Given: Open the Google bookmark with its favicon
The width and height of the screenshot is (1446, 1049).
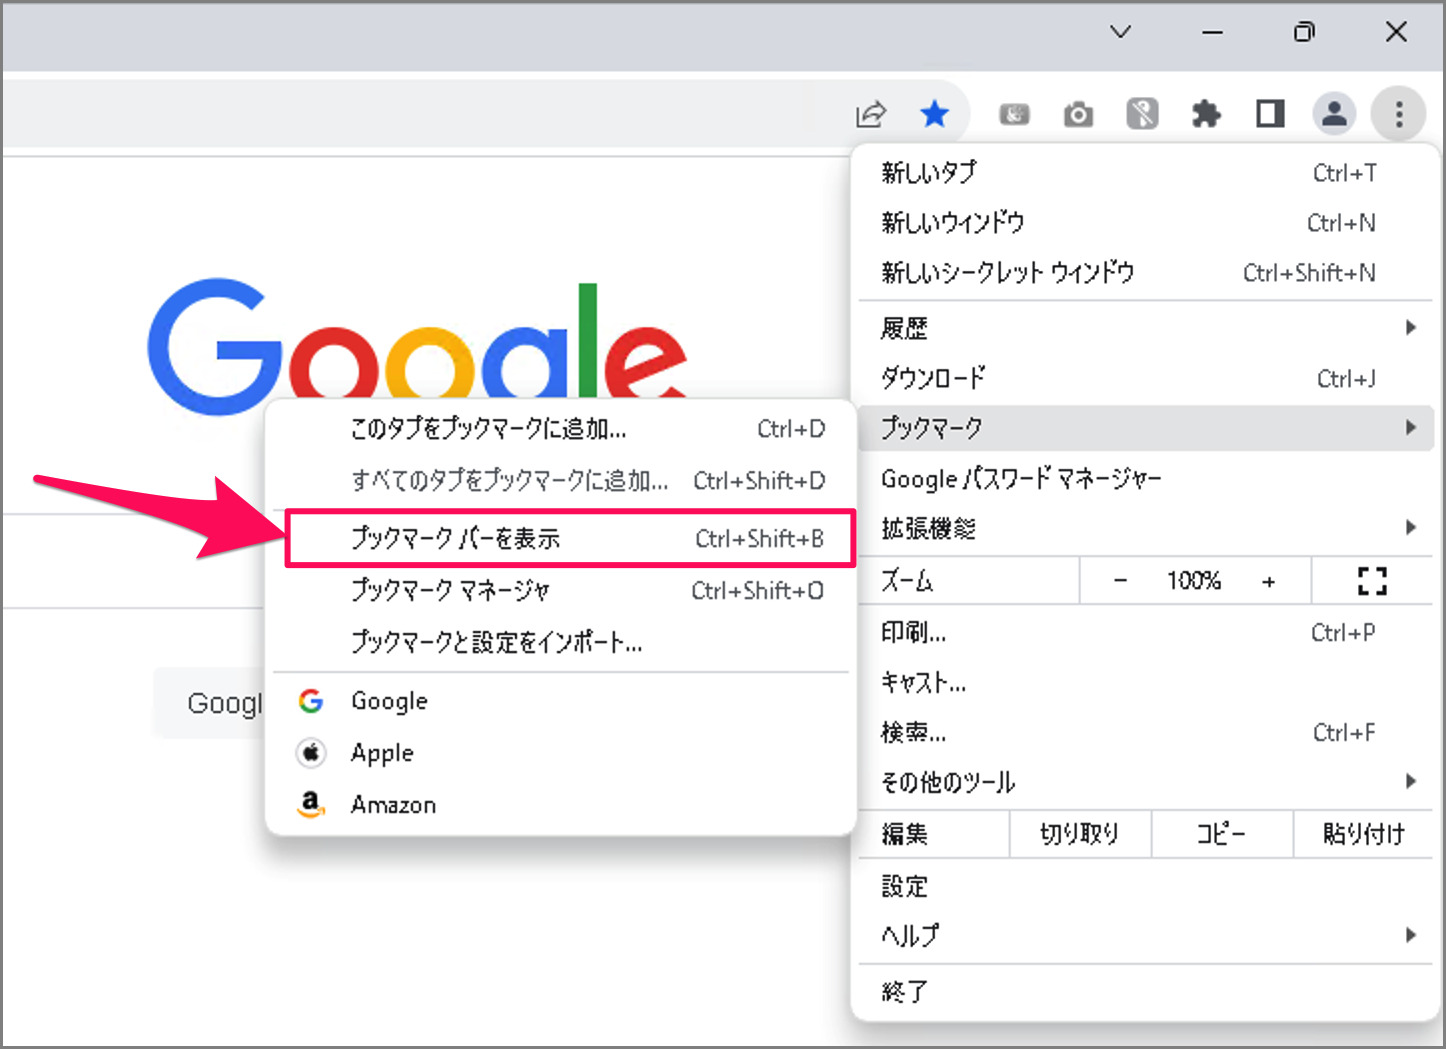Looking at the screenshot, I should [388, 701].
